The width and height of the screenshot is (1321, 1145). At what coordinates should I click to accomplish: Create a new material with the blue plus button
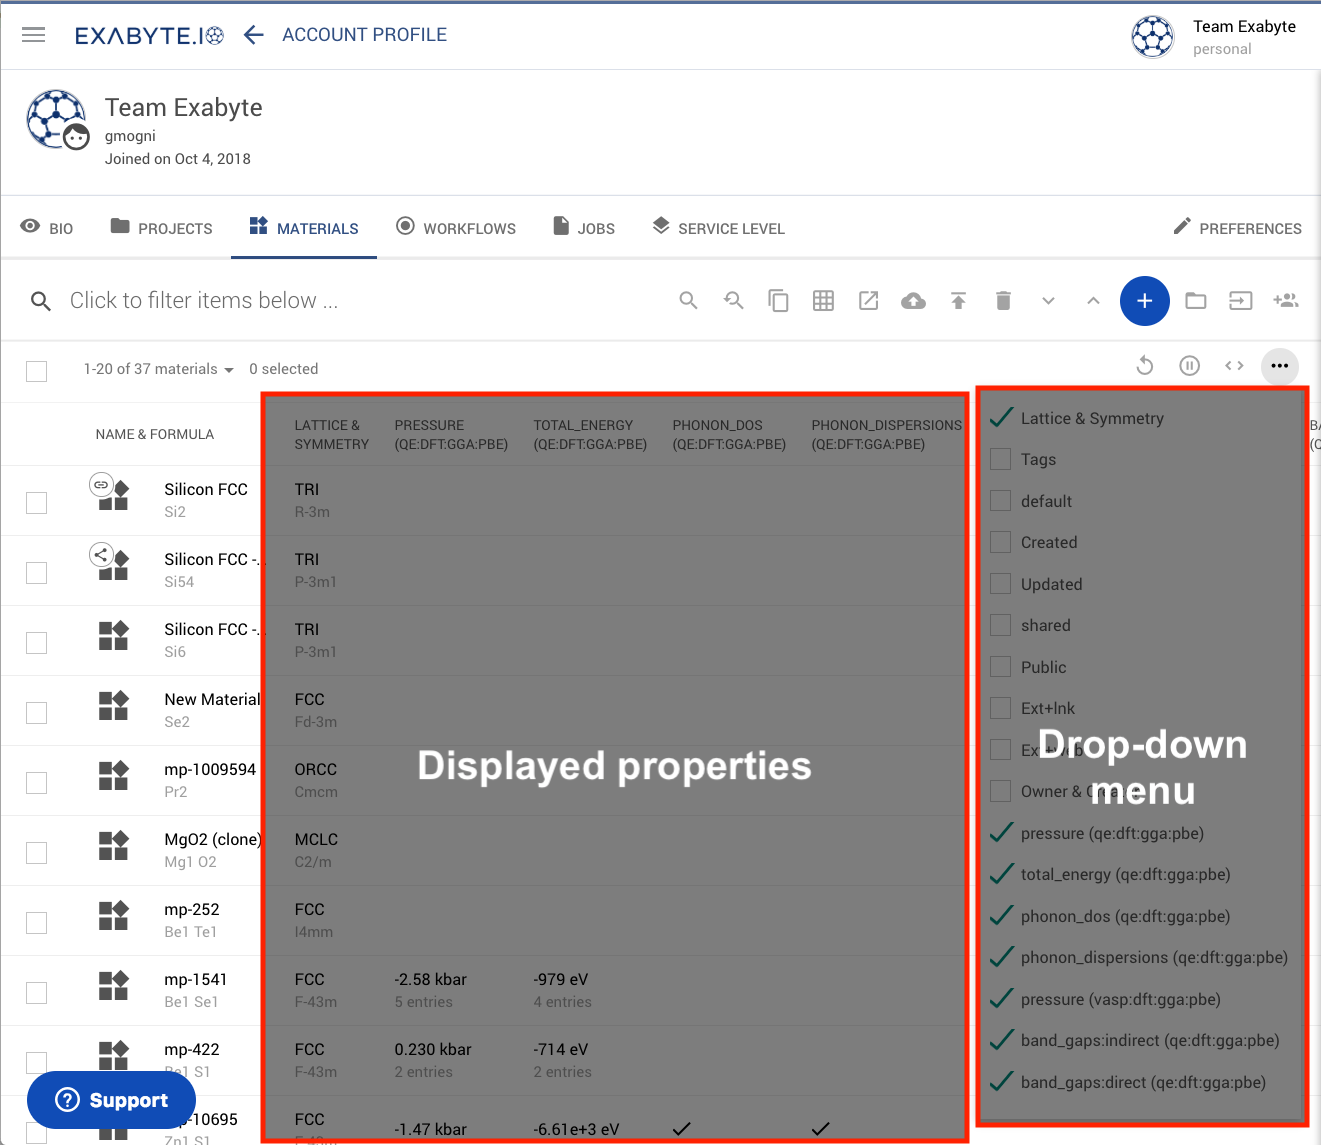point(1145,300)
